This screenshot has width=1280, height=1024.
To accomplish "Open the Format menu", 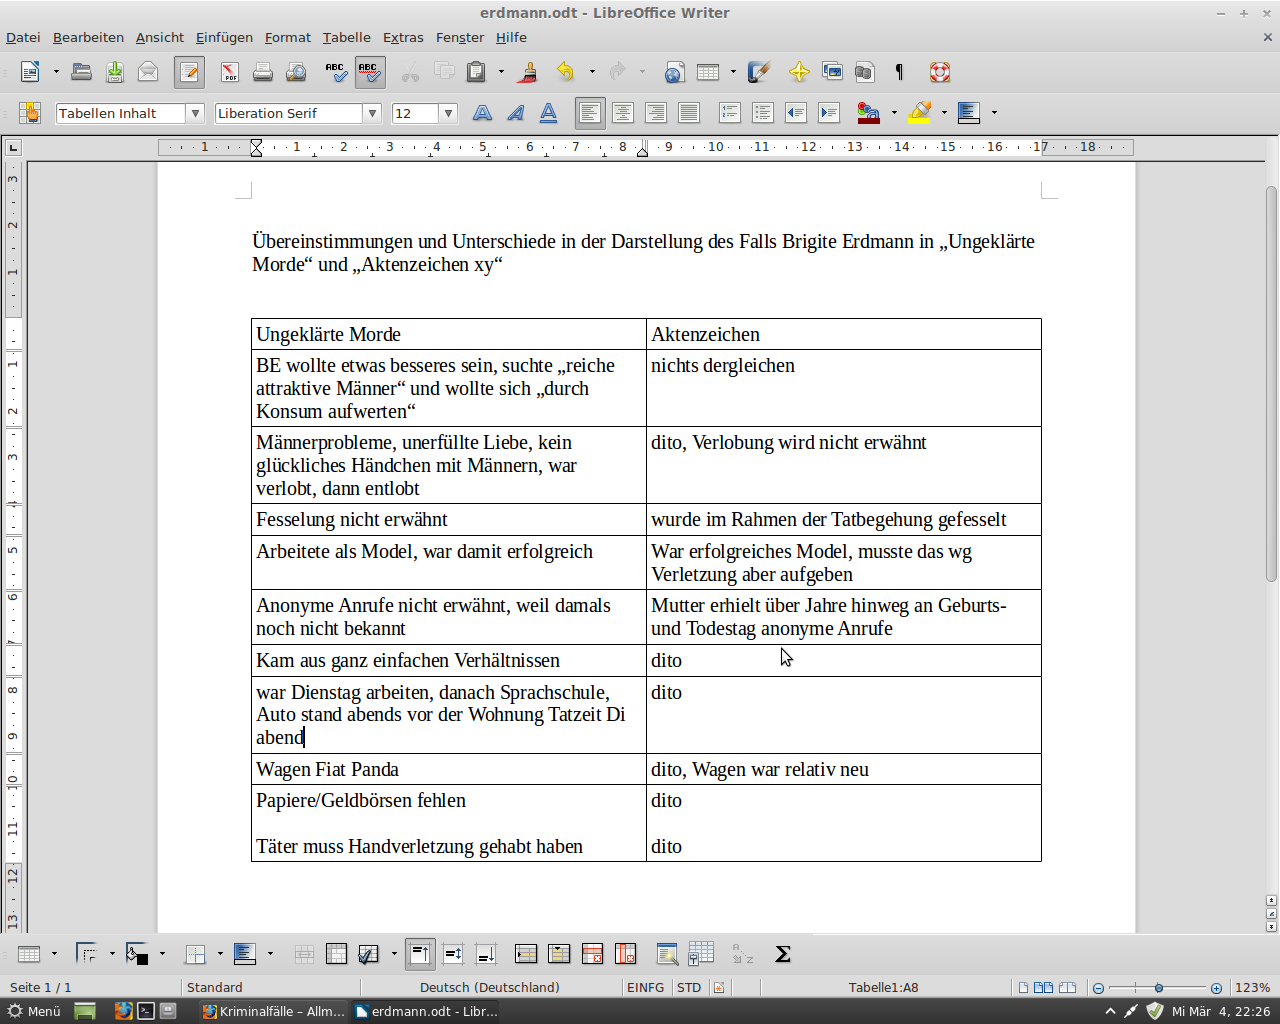I will [x=288, y=37].
